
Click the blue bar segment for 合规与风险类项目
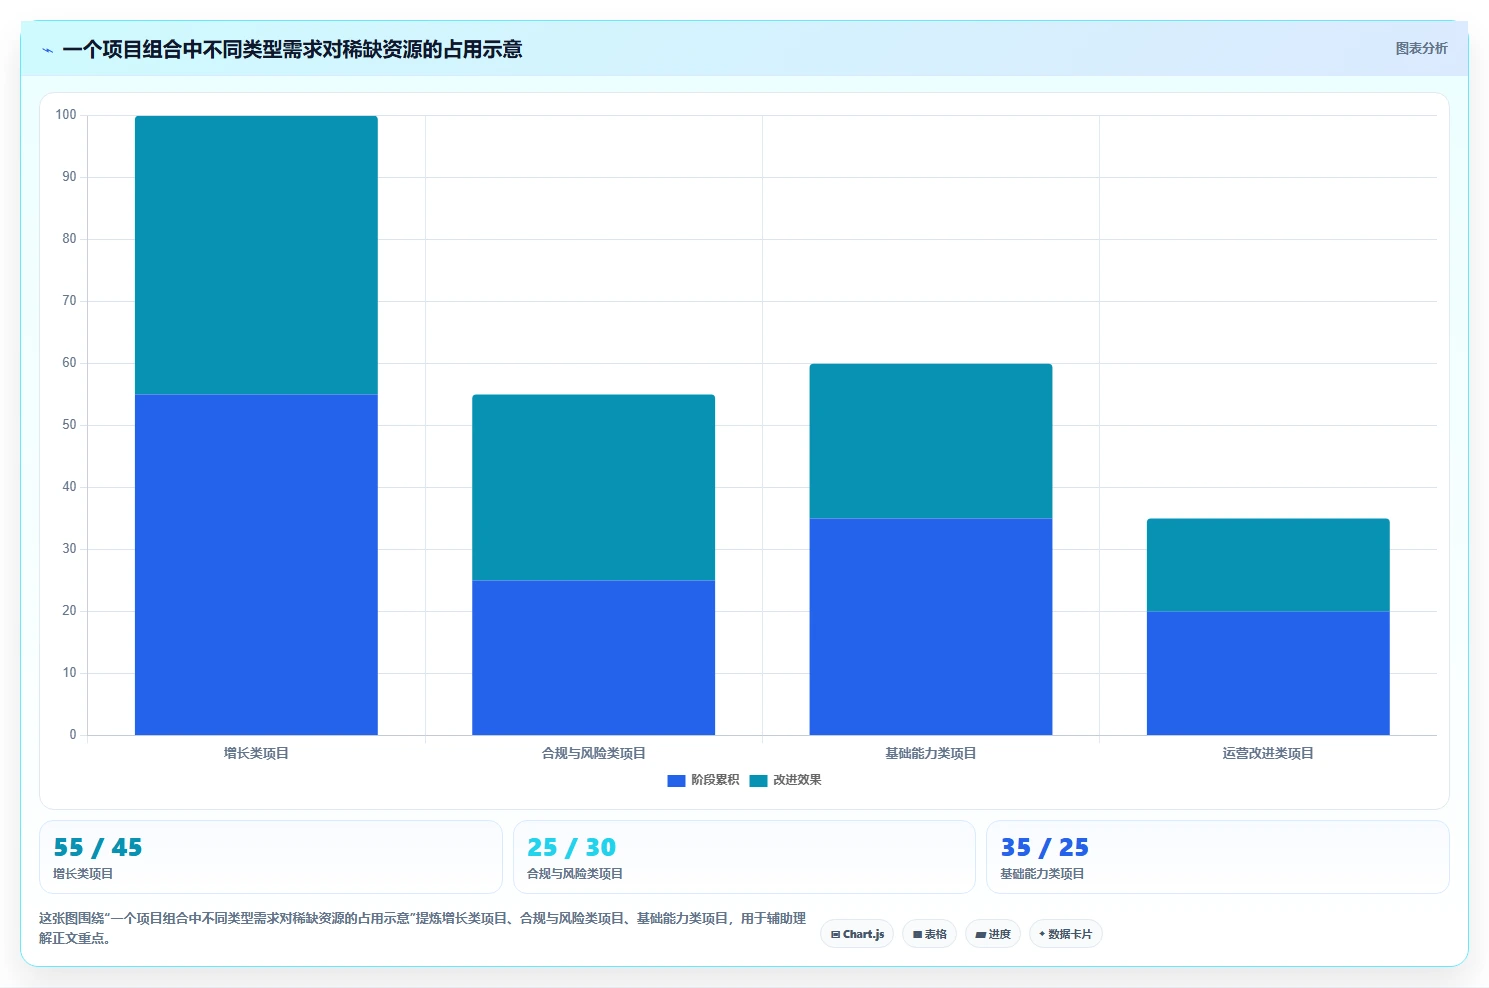click(593, 658)
